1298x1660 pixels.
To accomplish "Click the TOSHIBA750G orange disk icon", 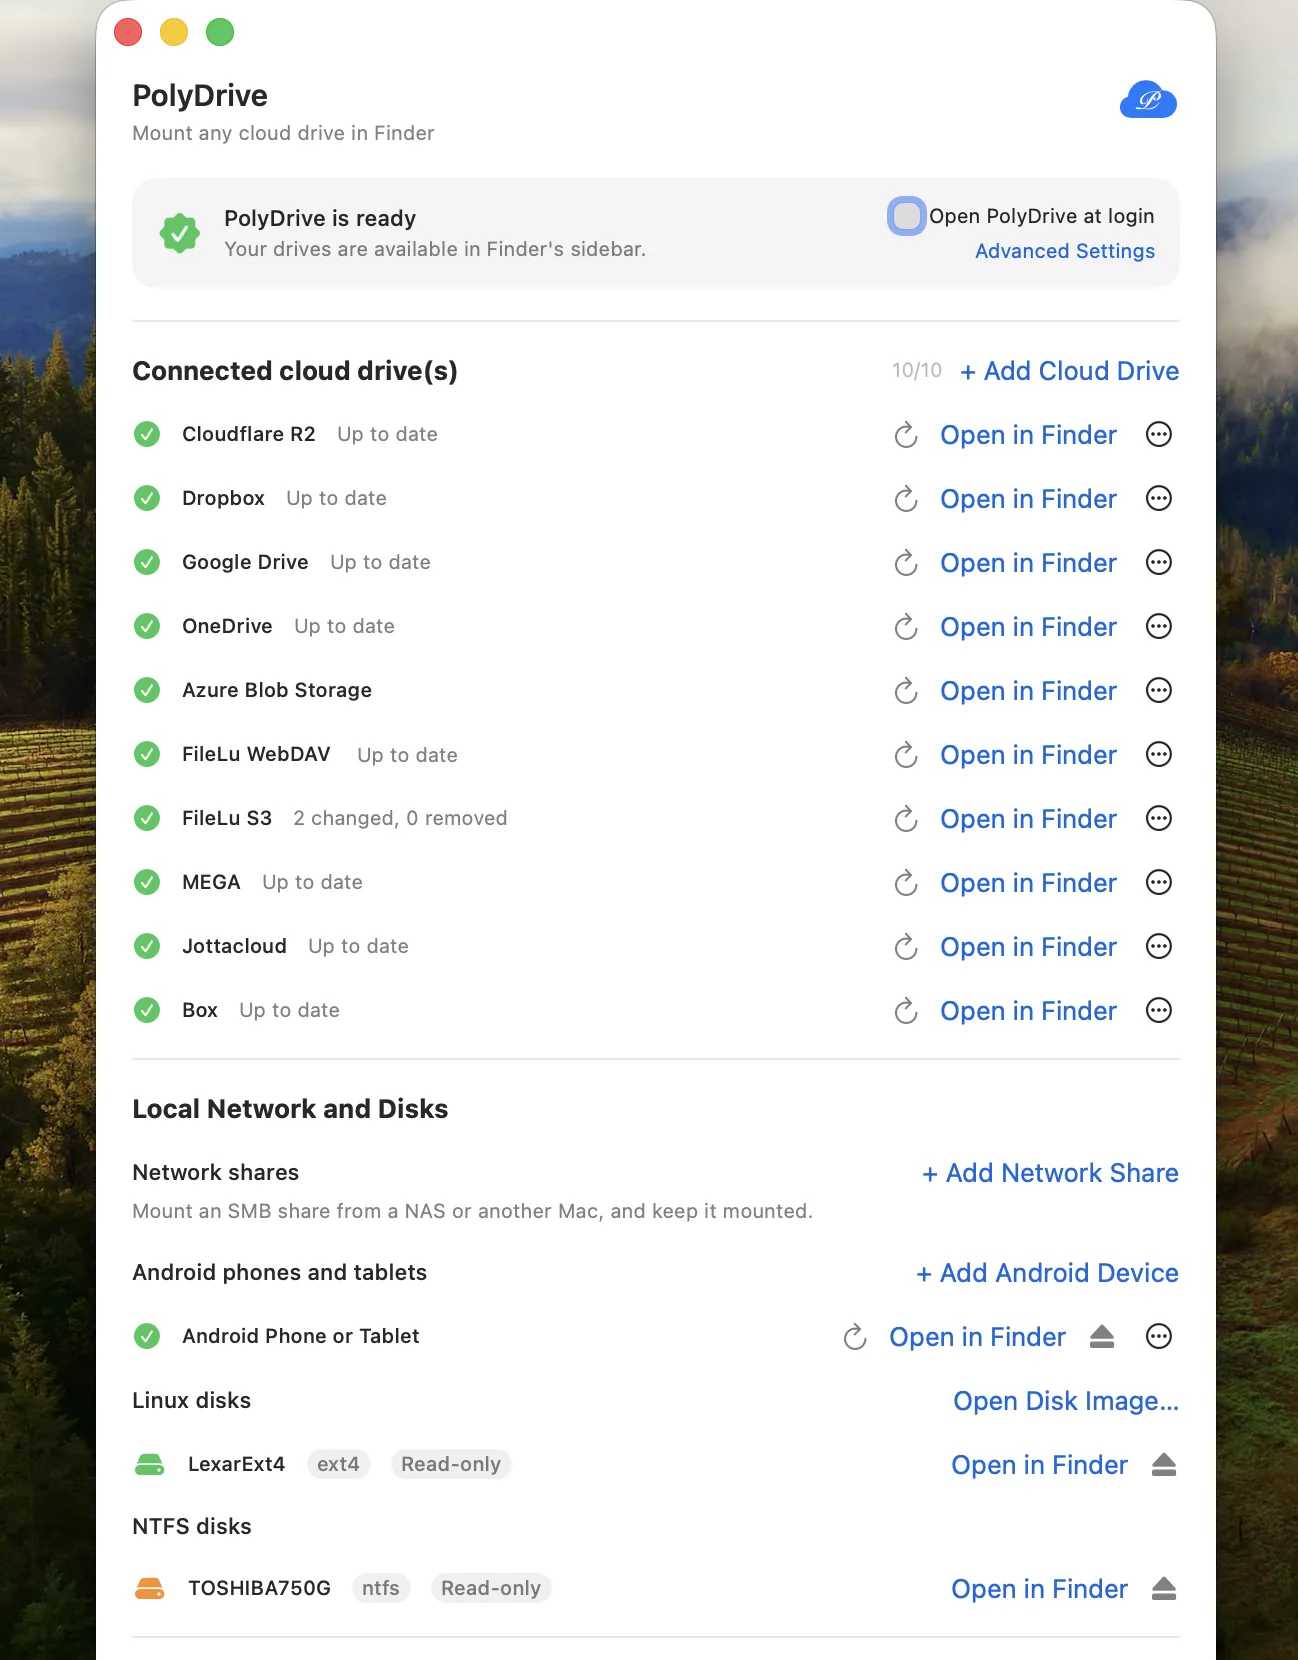I will pos(150,1588).
